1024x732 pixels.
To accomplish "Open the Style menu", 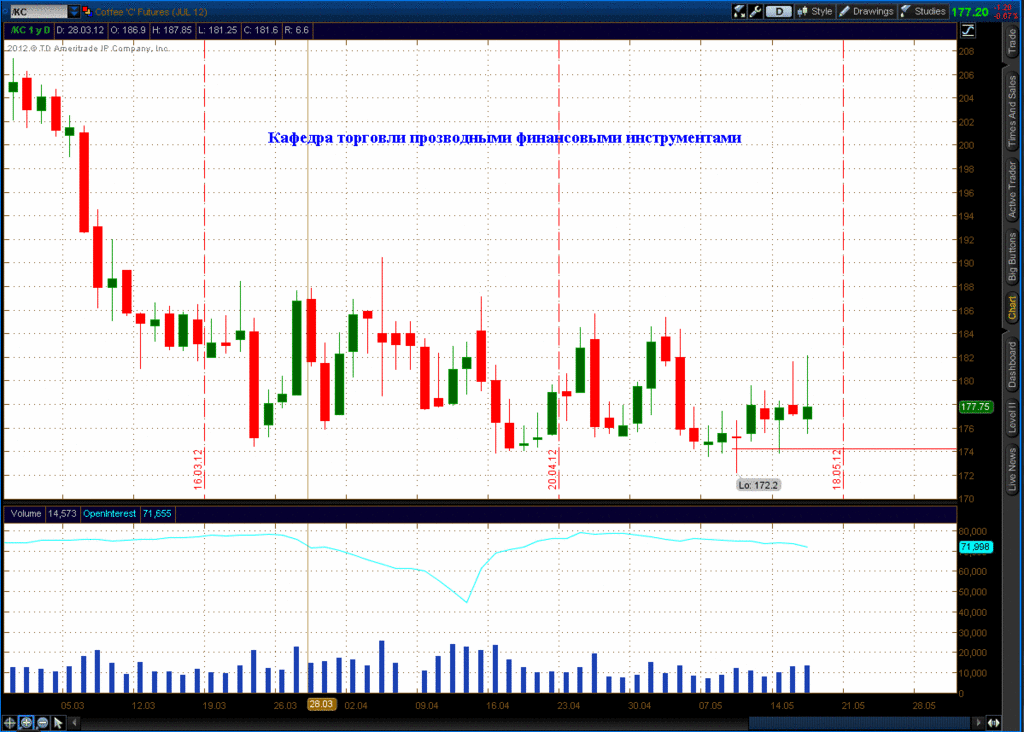I will click(815, 11).
